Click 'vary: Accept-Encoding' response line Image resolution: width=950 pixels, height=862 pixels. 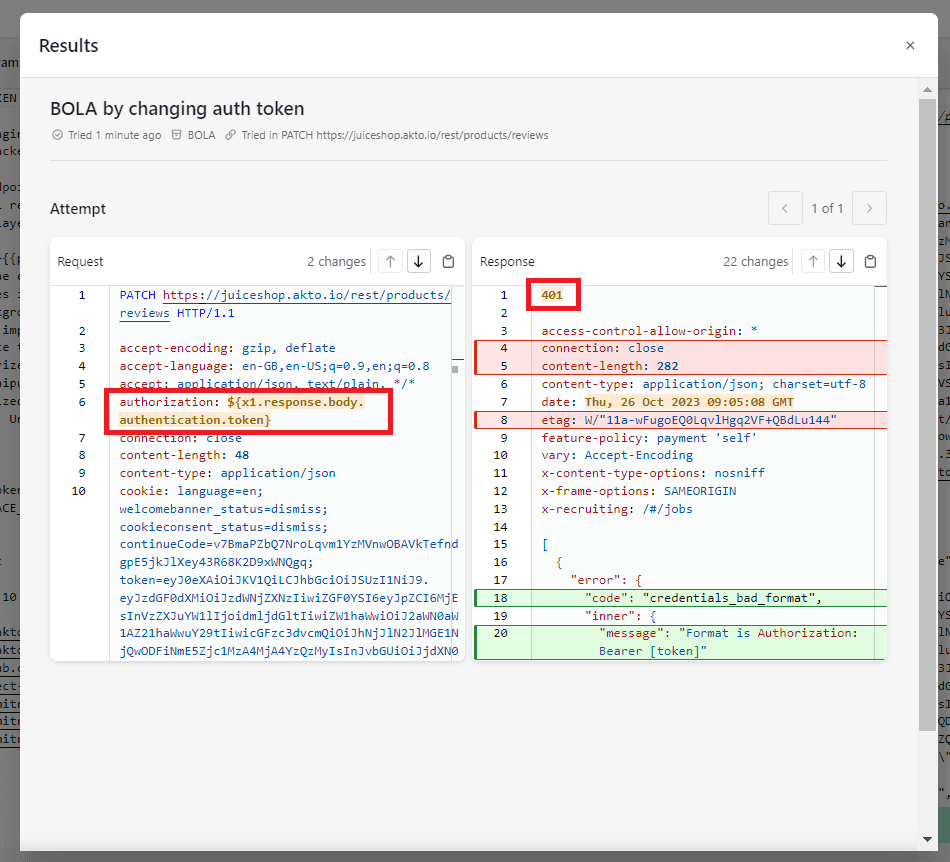tap(617, 455)
